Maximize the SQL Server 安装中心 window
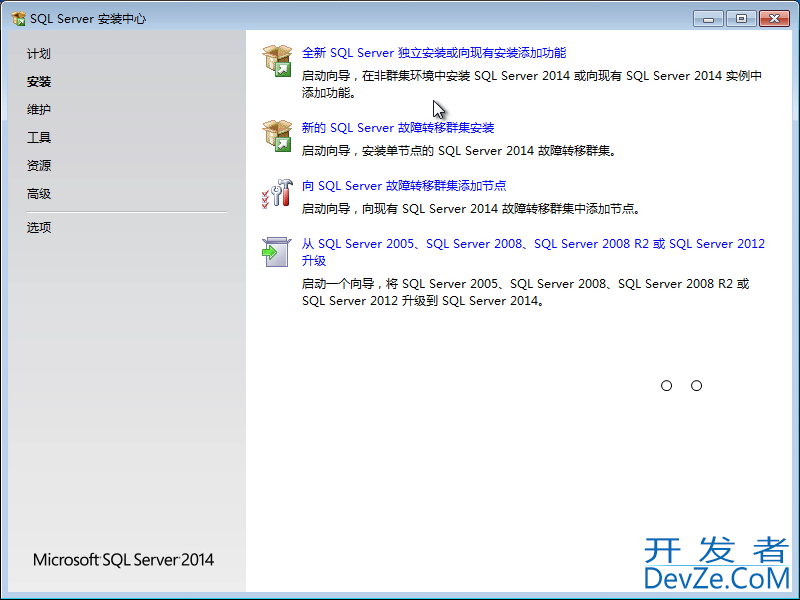The width and height of the screenshot is (800, 600). [x=741, y=19]
